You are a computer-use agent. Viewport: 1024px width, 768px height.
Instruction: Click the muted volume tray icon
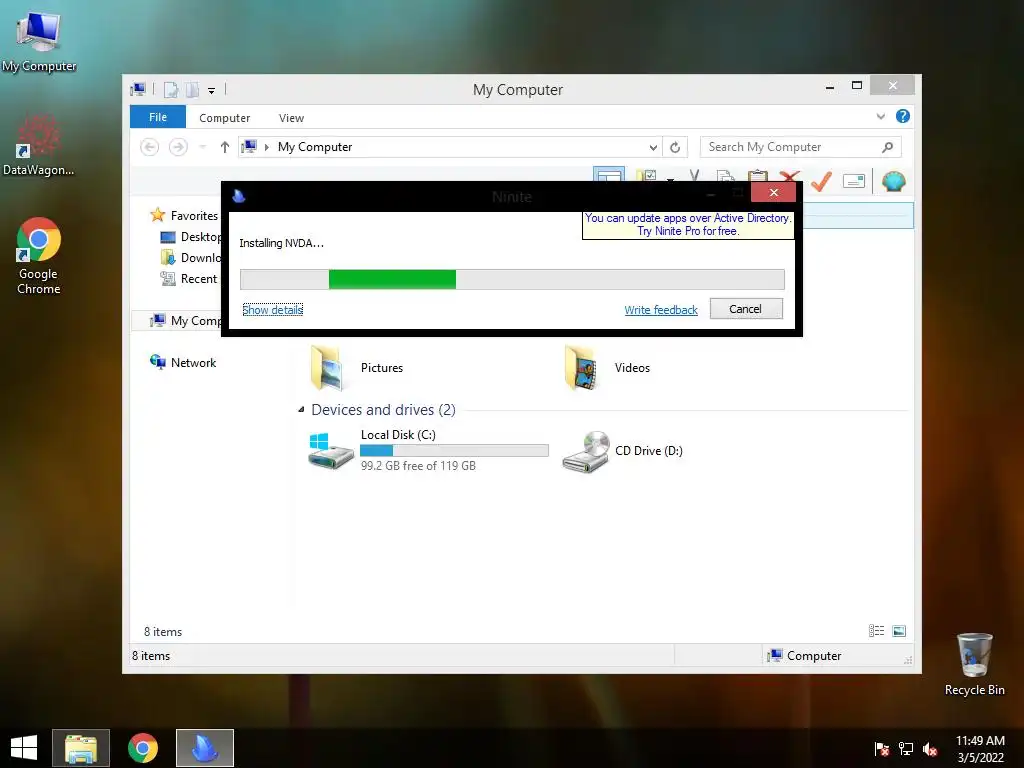[930, 748]
